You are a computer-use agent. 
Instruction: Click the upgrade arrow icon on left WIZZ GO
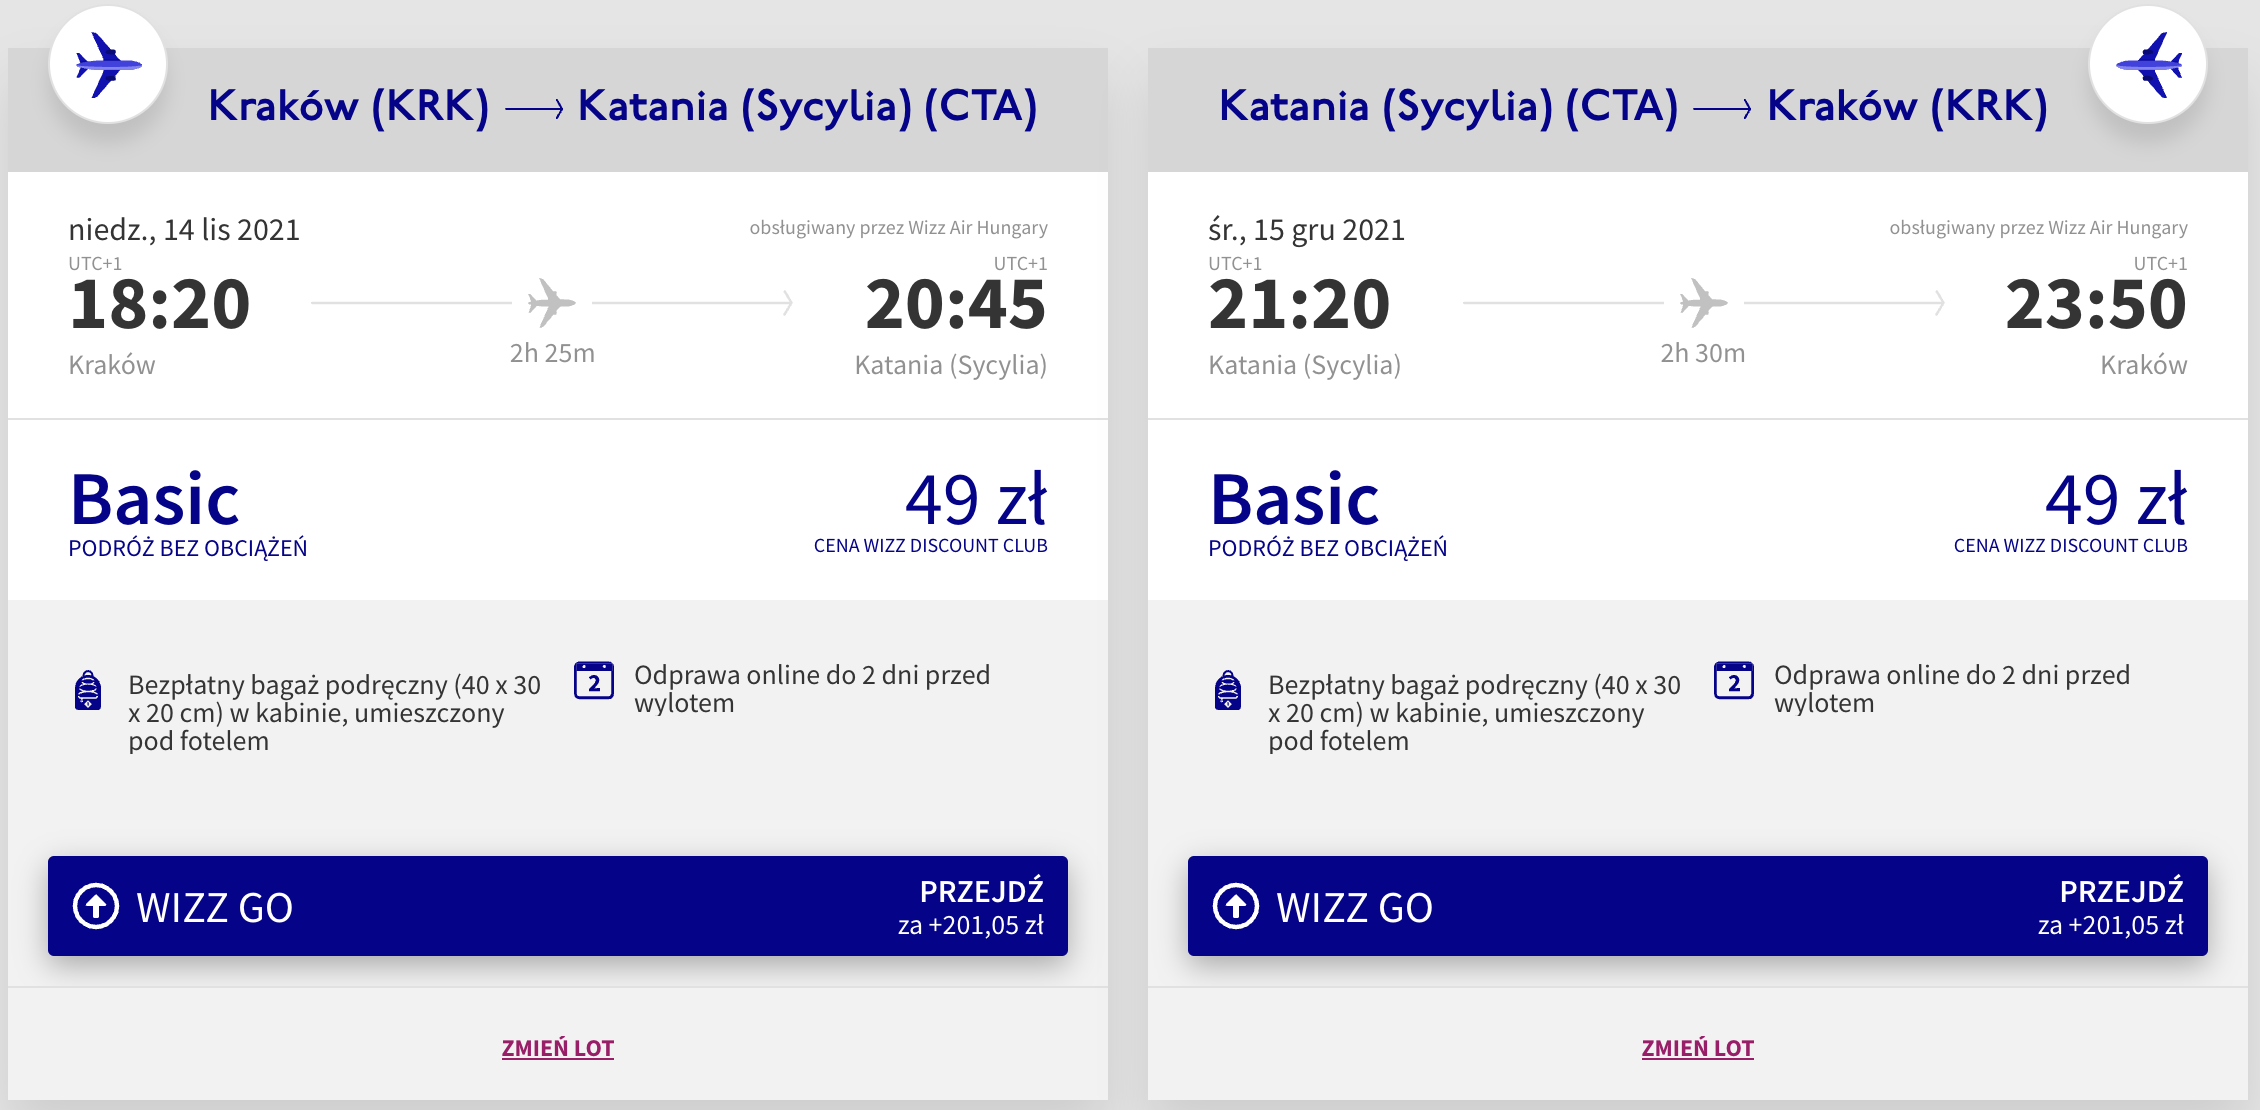click(x=96, y=906)
